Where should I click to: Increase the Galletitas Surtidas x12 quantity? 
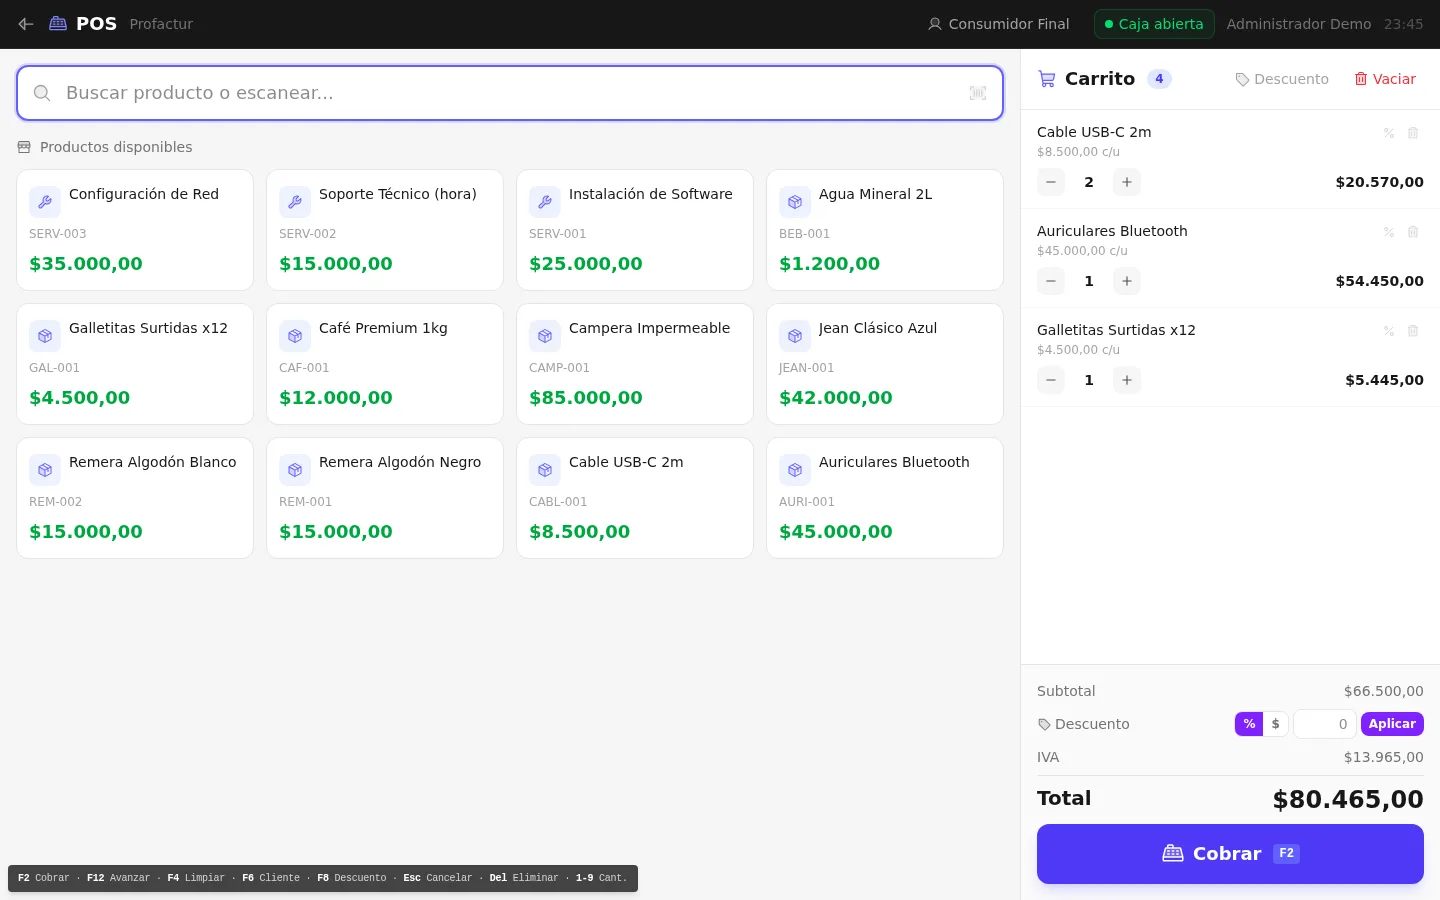[1127, 380]
